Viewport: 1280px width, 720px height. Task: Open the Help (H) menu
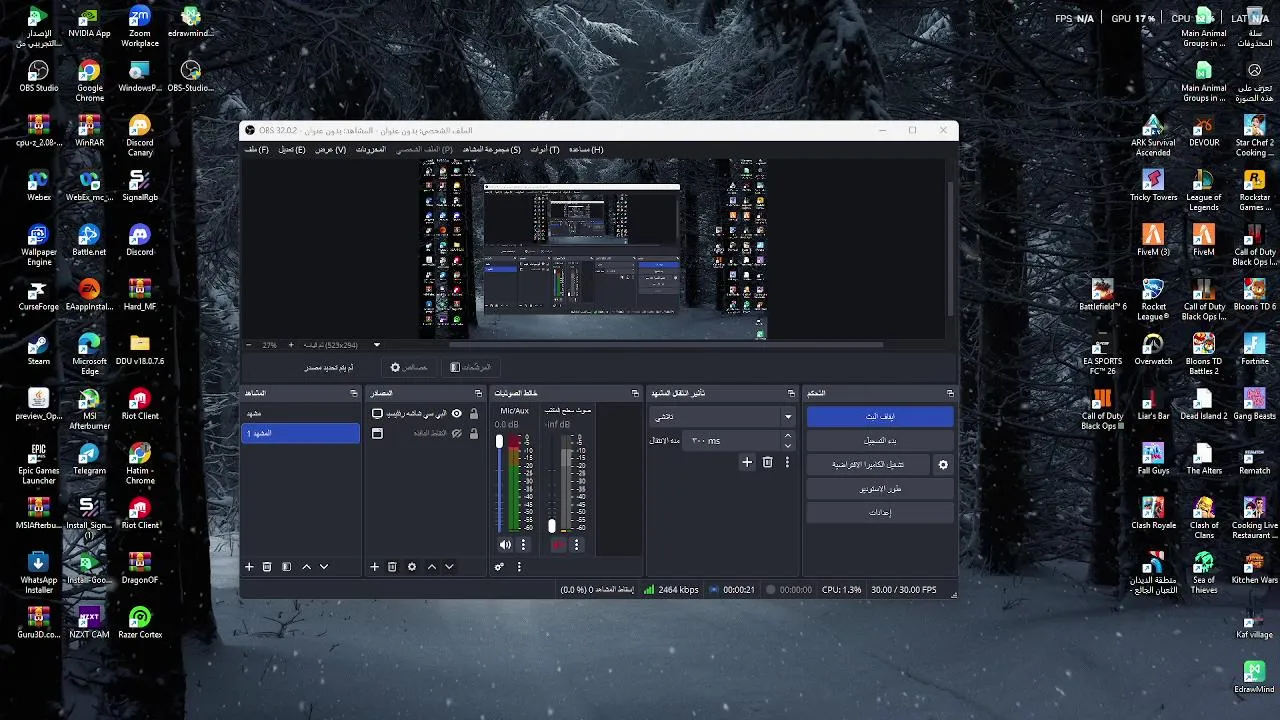pos(586,149)
